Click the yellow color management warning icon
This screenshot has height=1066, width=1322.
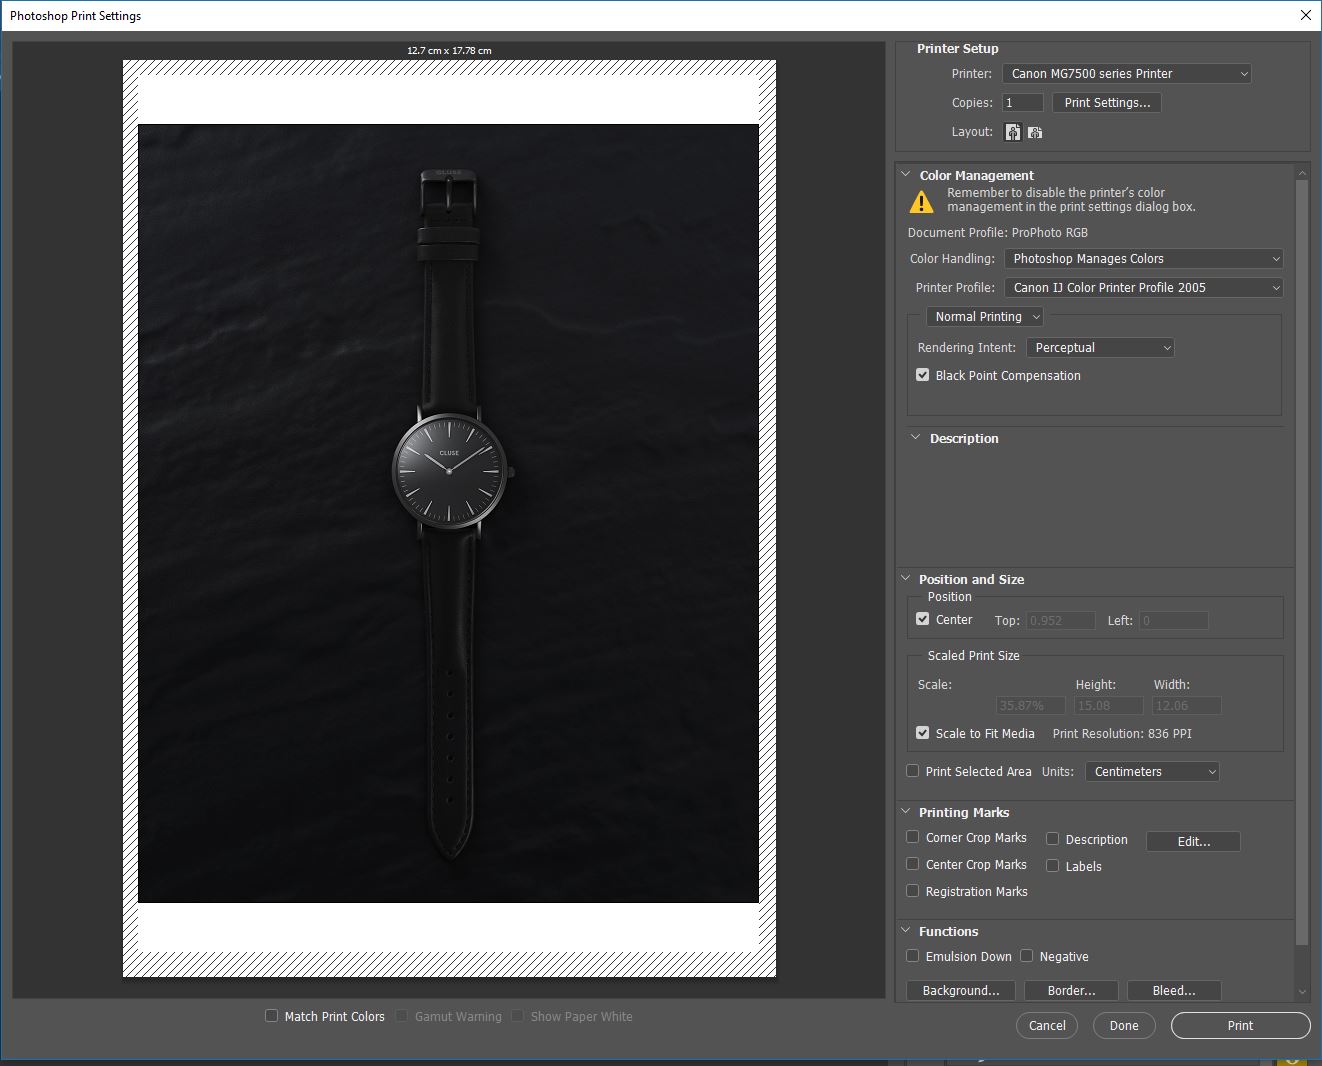[x=921, y=201]
